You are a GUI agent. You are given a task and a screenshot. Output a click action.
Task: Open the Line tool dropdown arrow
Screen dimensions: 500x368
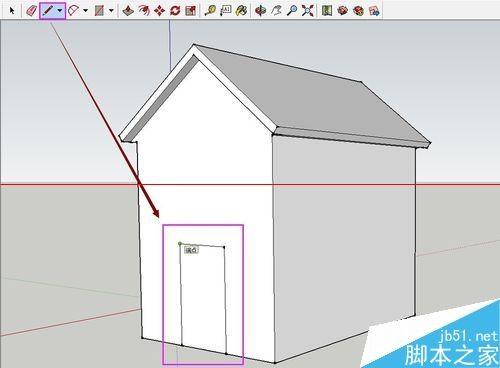(x=60, y=11)
